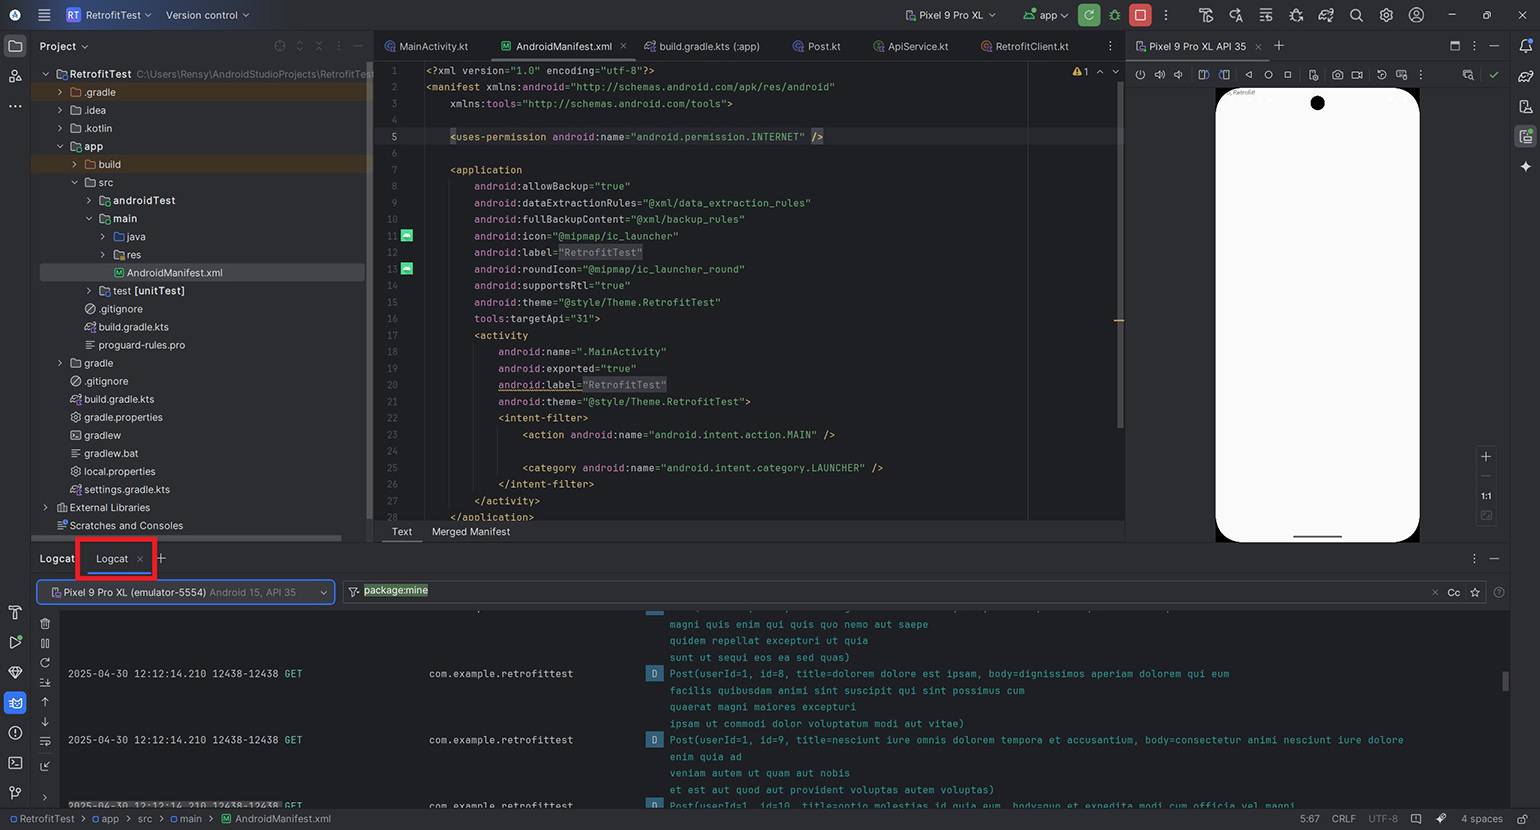This screenshot has width=1540, height=830.
Task: Switch to RetrofitClient.kt tab
Action: click(1024, 46)
